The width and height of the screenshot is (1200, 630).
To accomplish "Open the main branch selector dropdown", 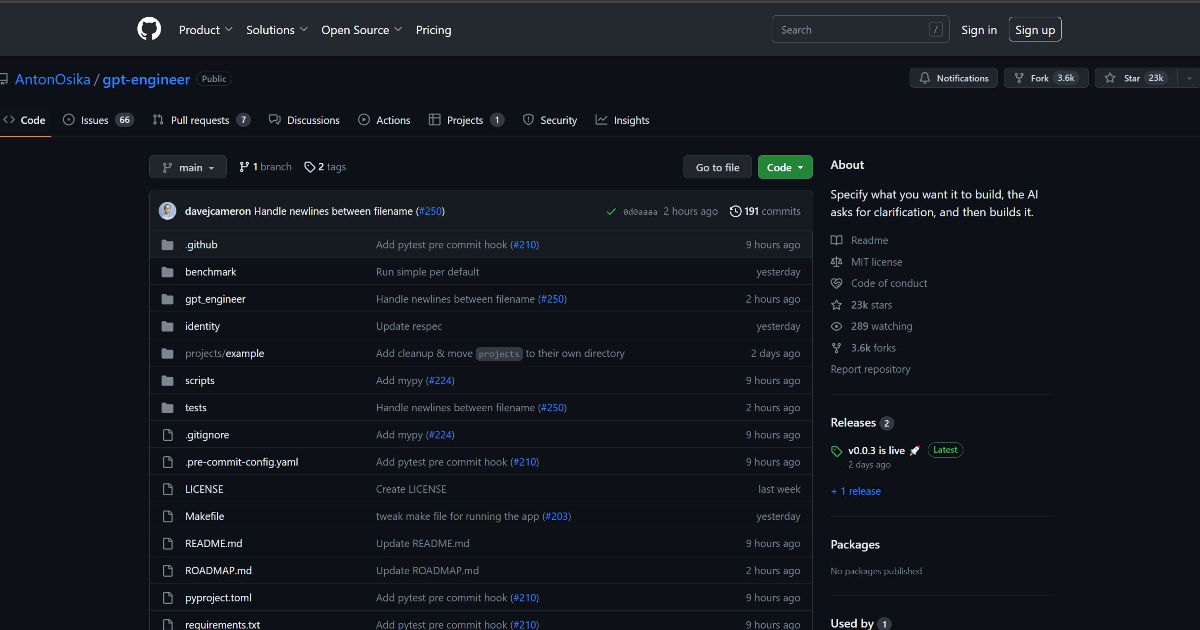I will (x=187, y=167).
